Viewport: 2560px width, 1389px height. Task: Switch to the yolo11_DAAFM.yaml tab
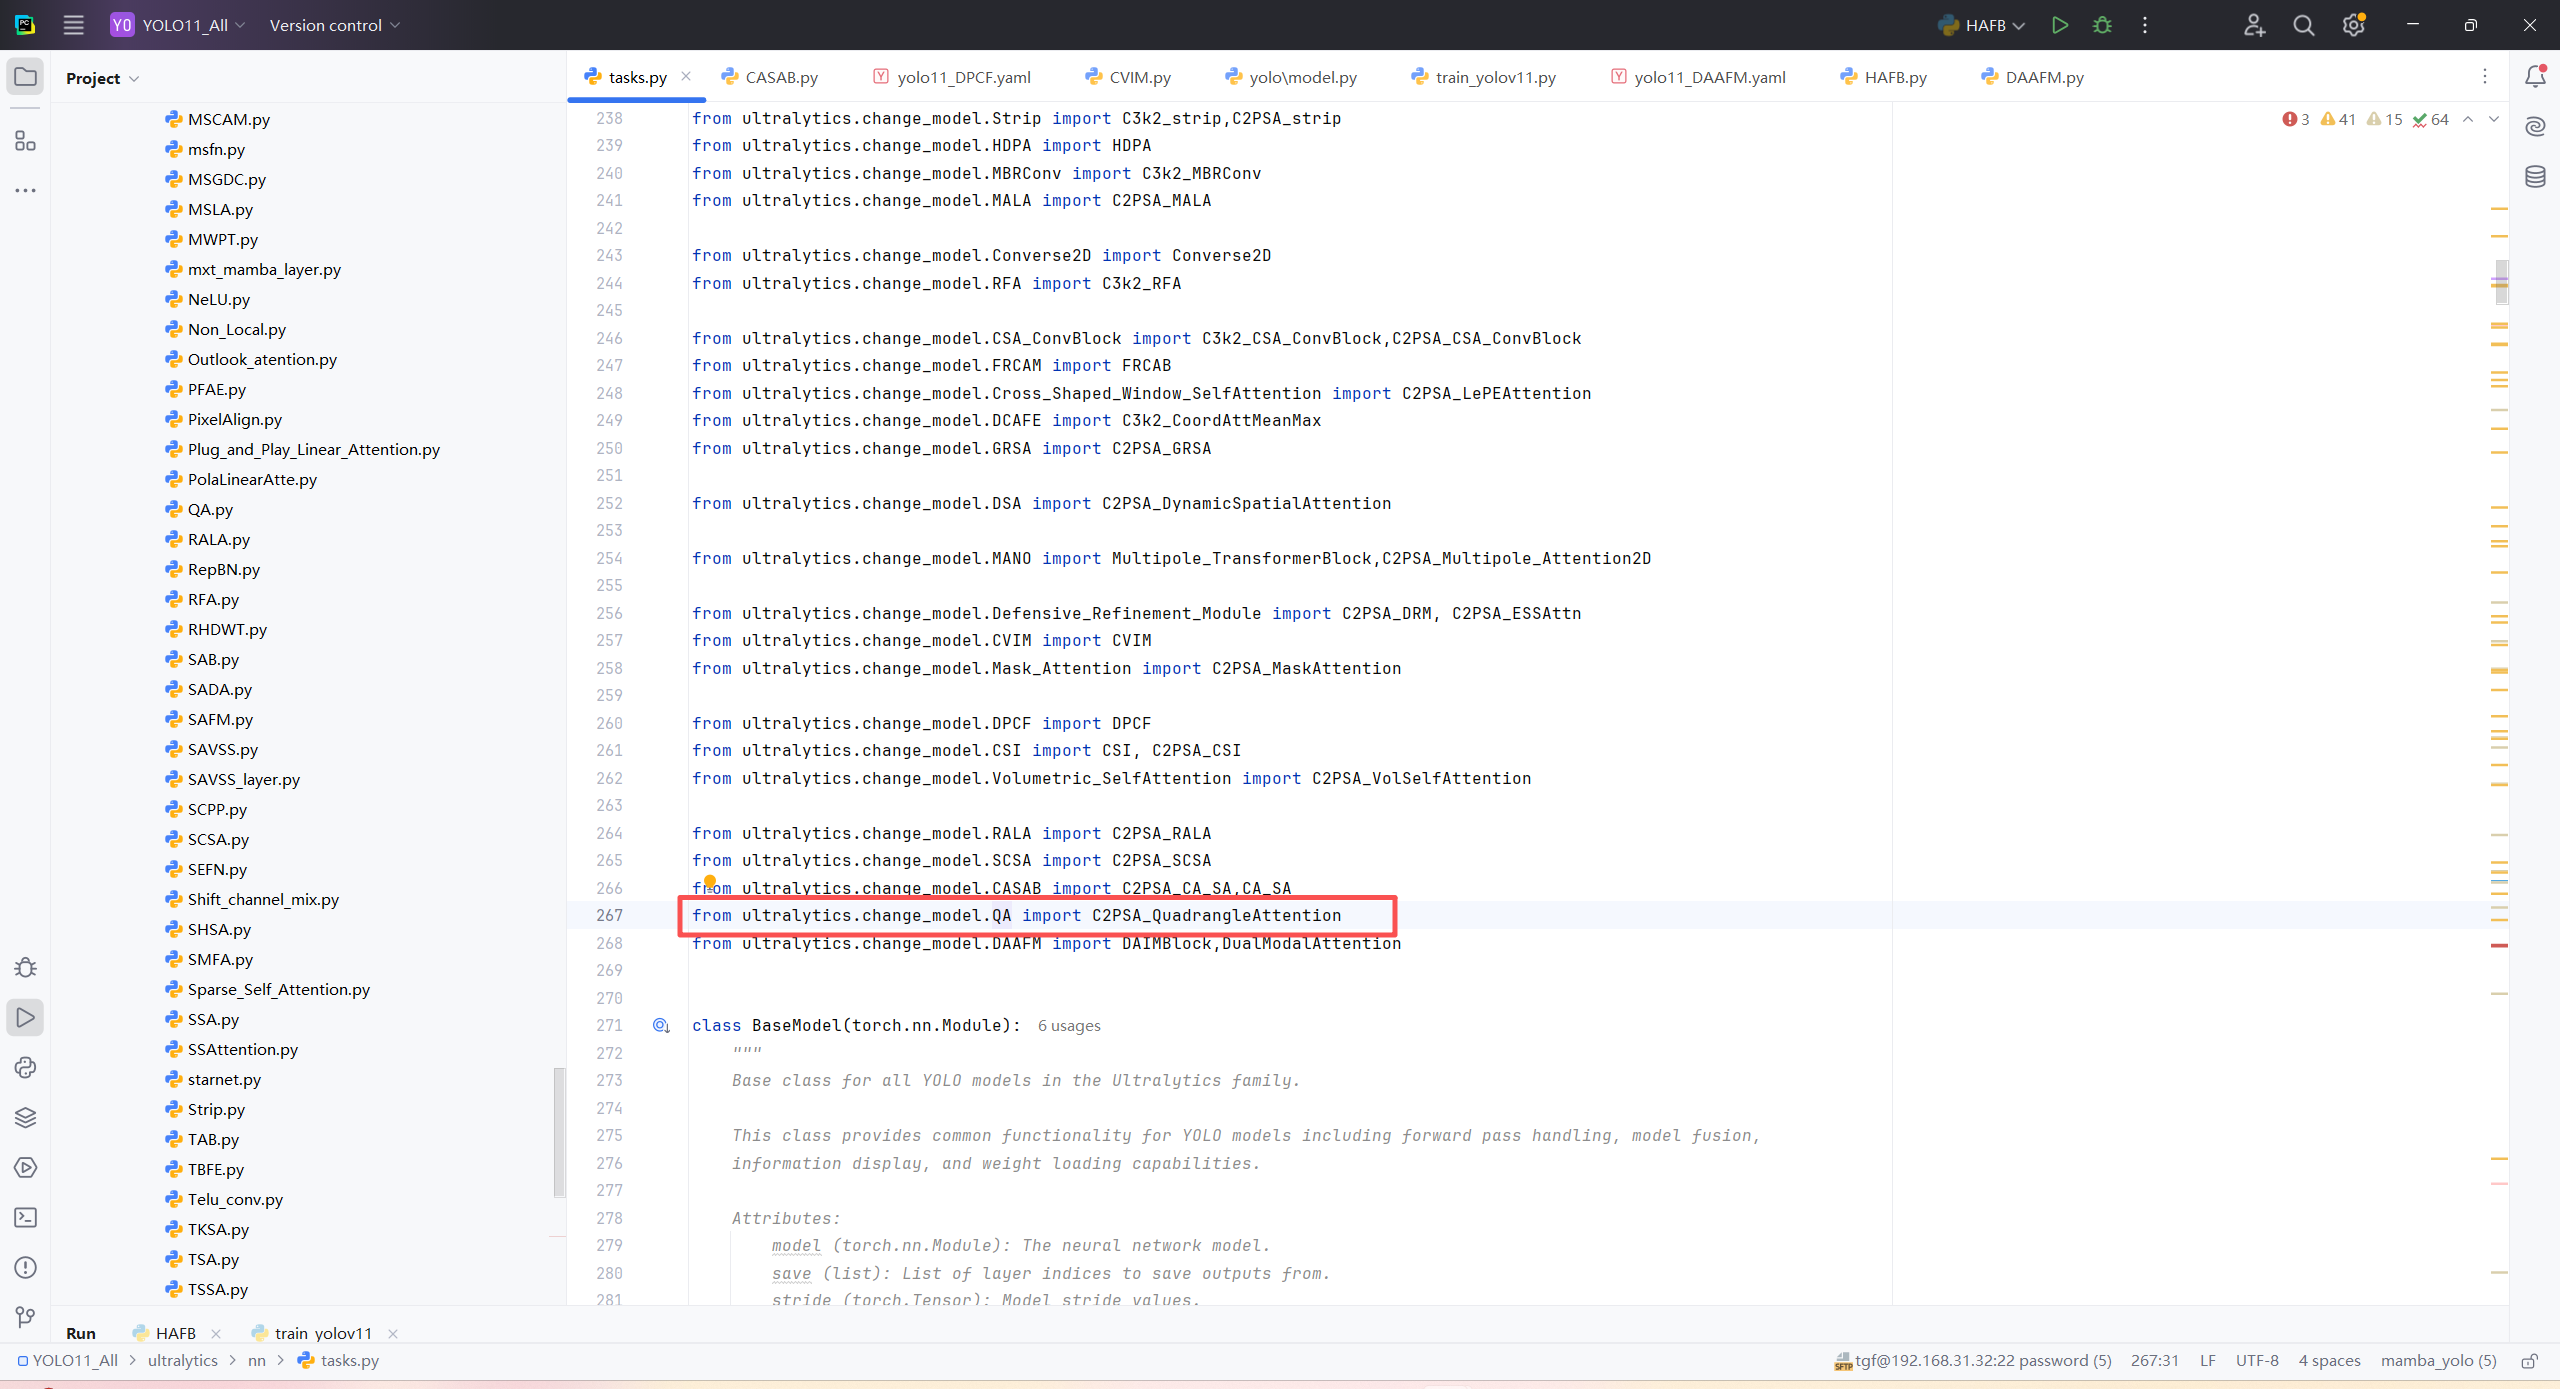click(x=1709, y=77)
